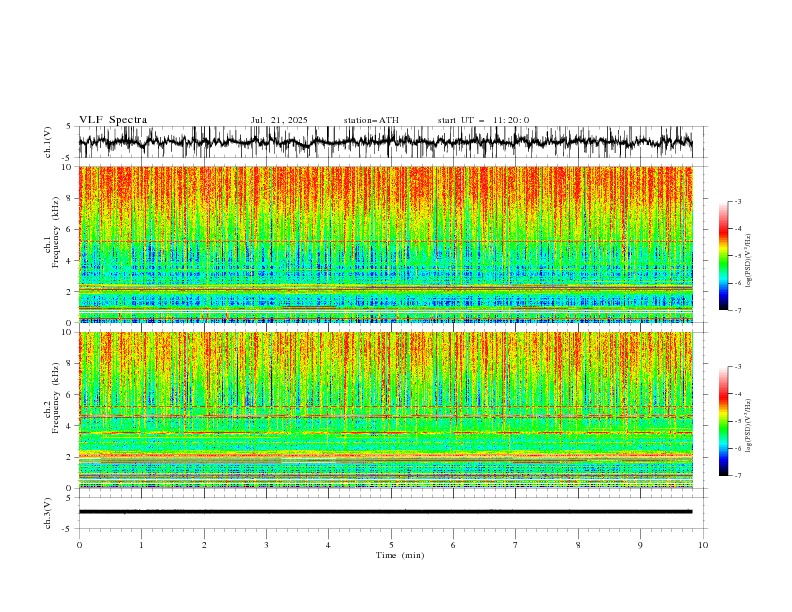
Task: Click the upper 'log(PSD)(V²/Hz)' colorbar label
Action: (x=749, y=261)
